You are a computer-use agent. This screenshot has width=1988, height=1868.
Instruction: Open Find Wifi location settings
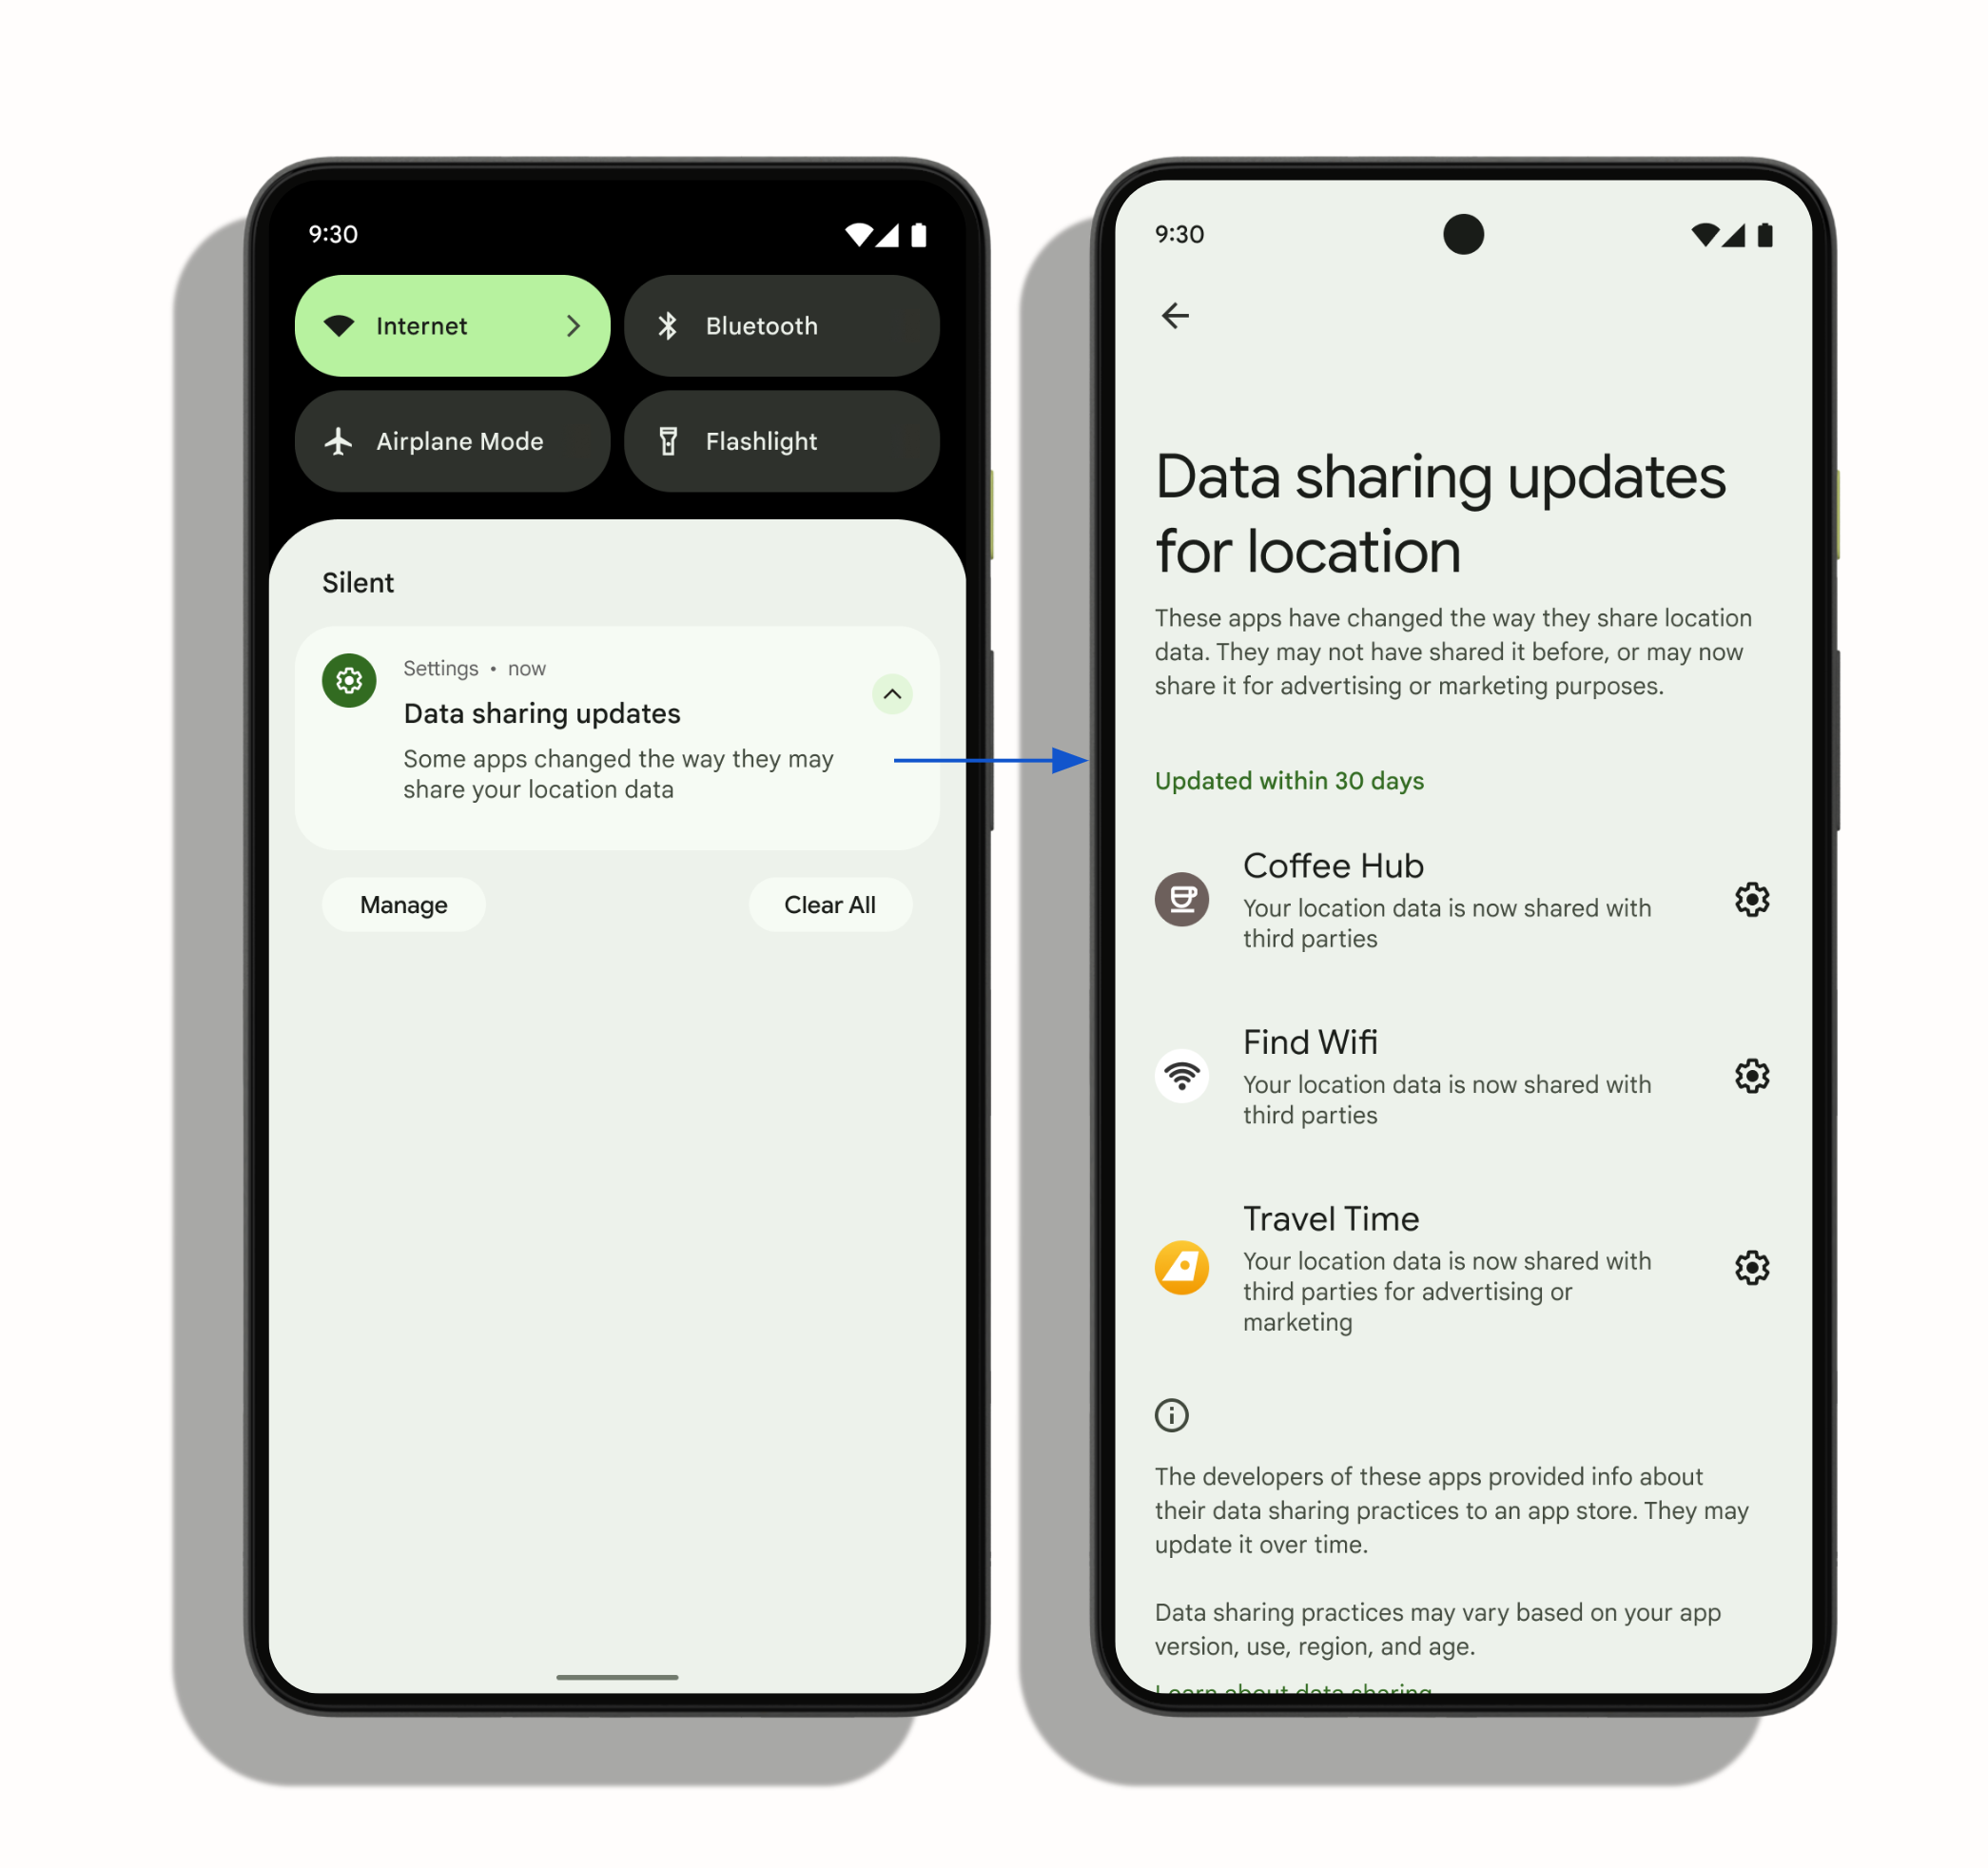point(1753,1077)
